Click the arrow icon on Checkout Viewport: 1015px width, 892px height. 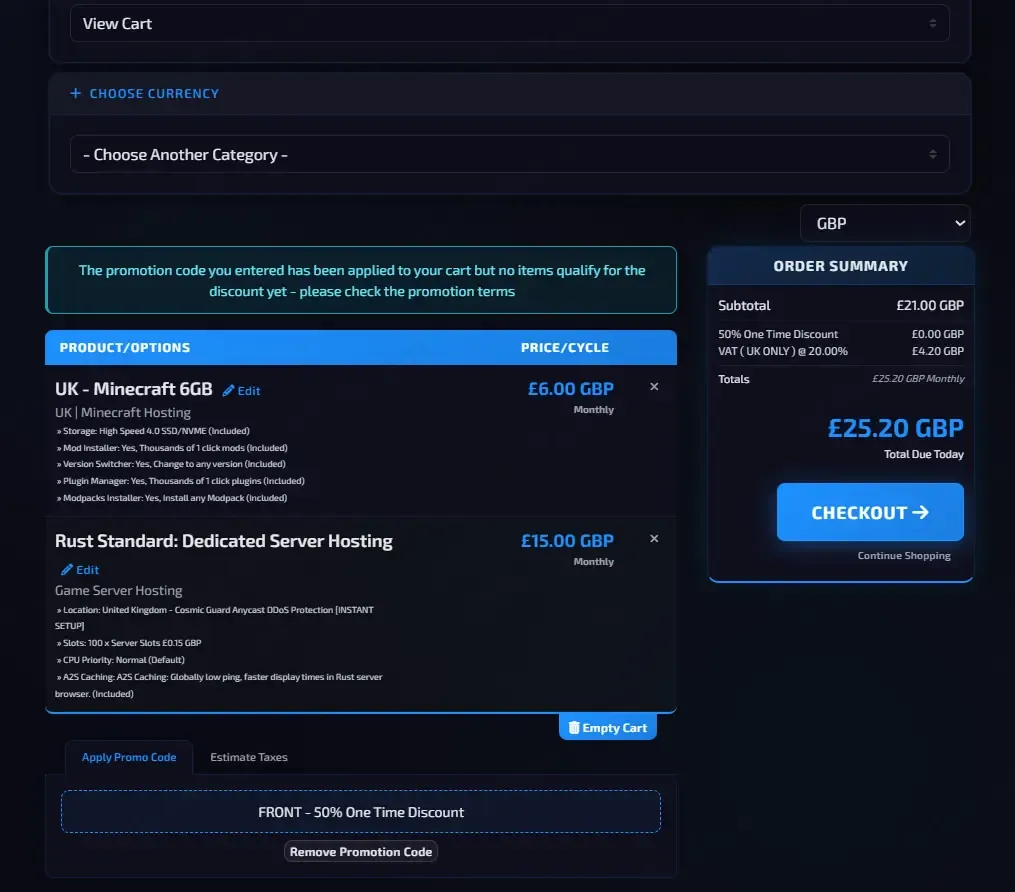[920, 513]
